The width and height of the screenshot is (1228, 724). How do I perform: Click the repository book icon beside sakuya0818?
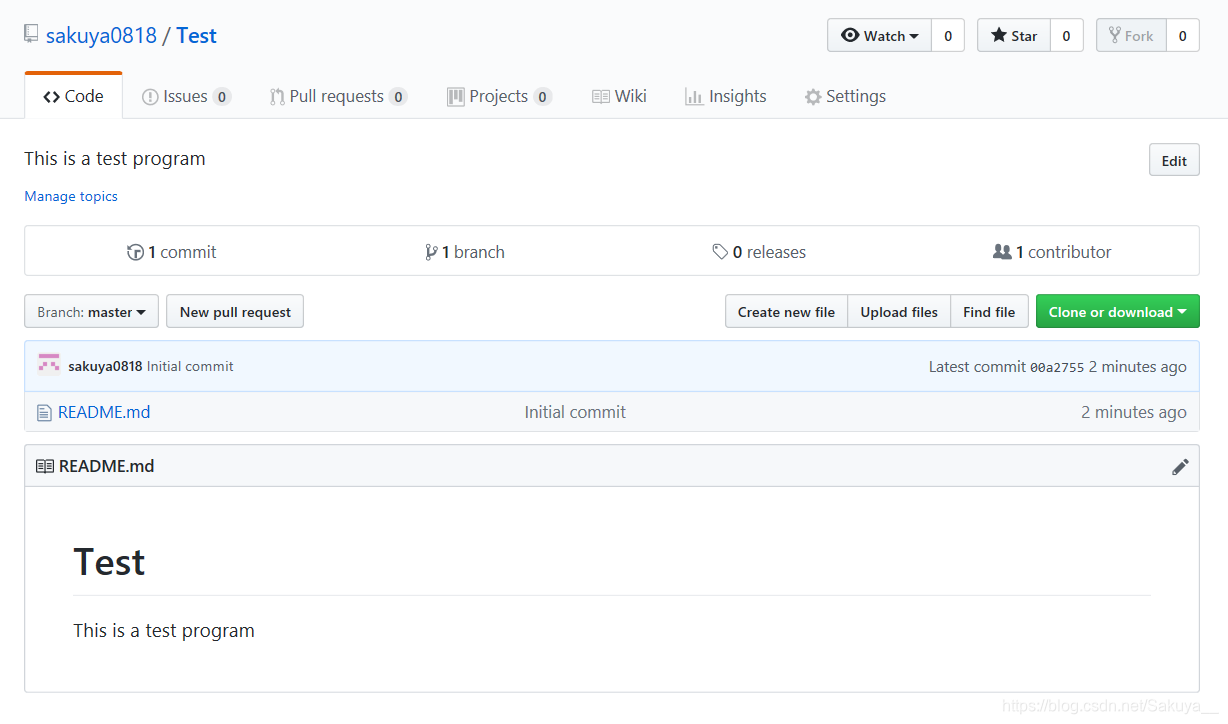[32, 34]
